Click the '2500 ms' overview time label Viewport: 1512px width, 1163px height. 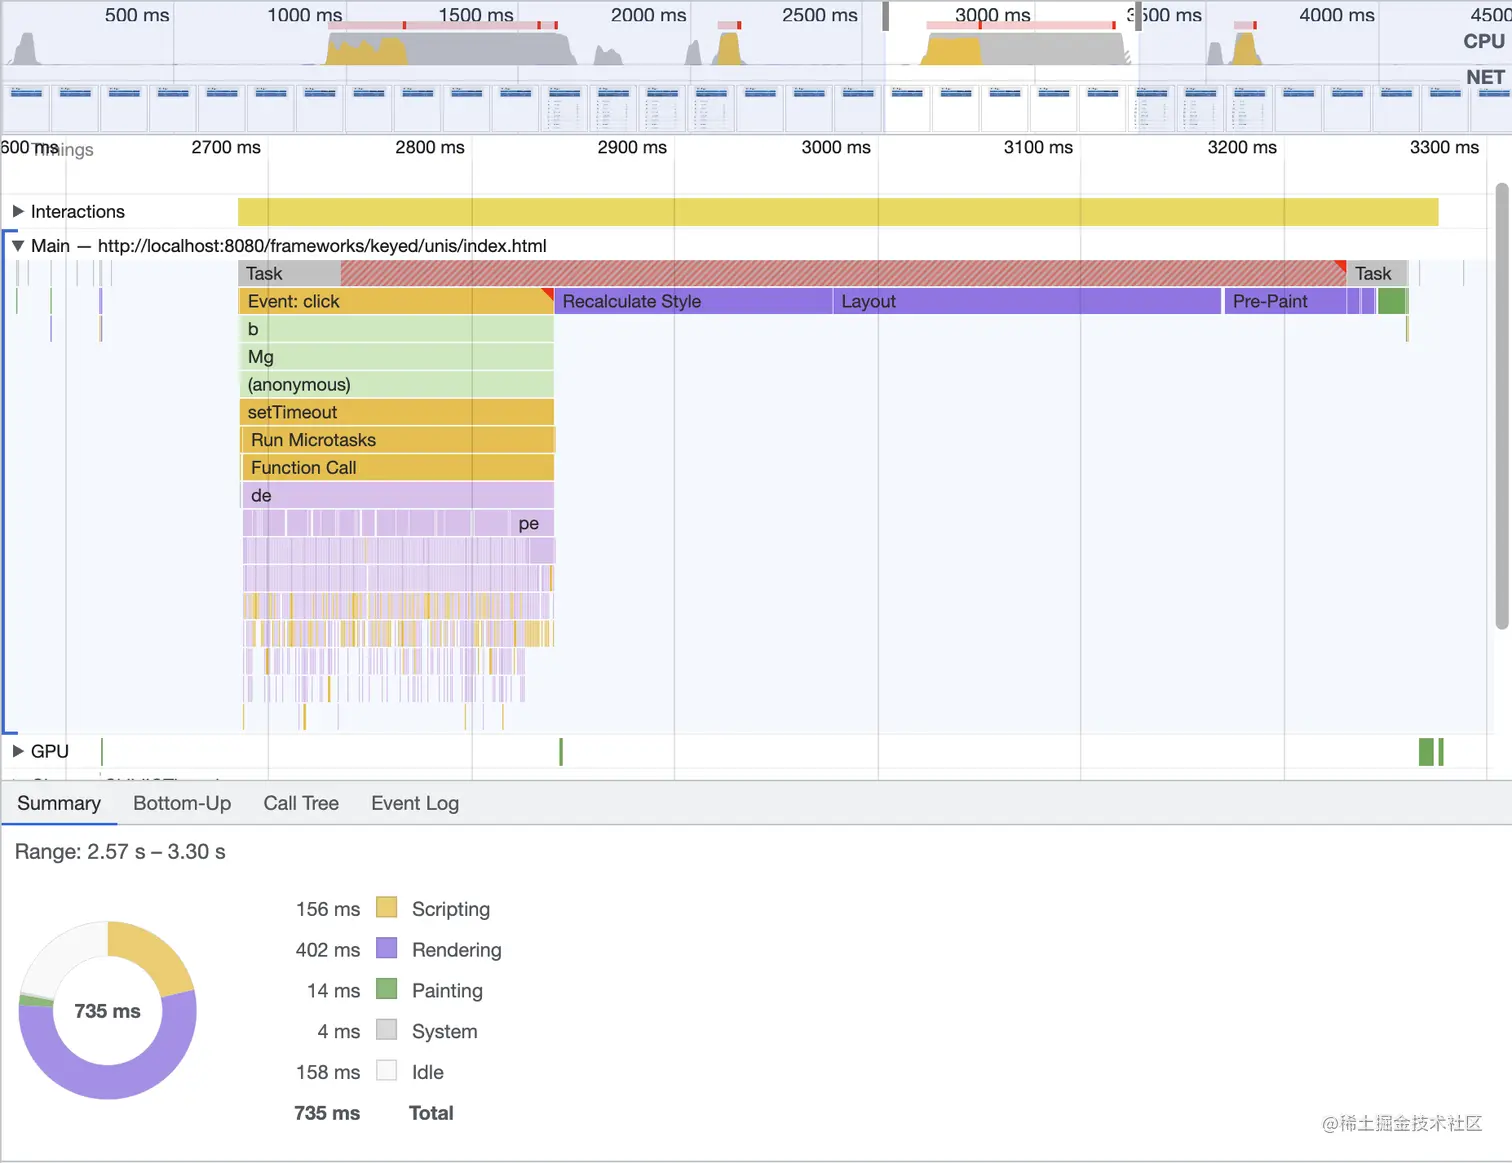[820, 15]
